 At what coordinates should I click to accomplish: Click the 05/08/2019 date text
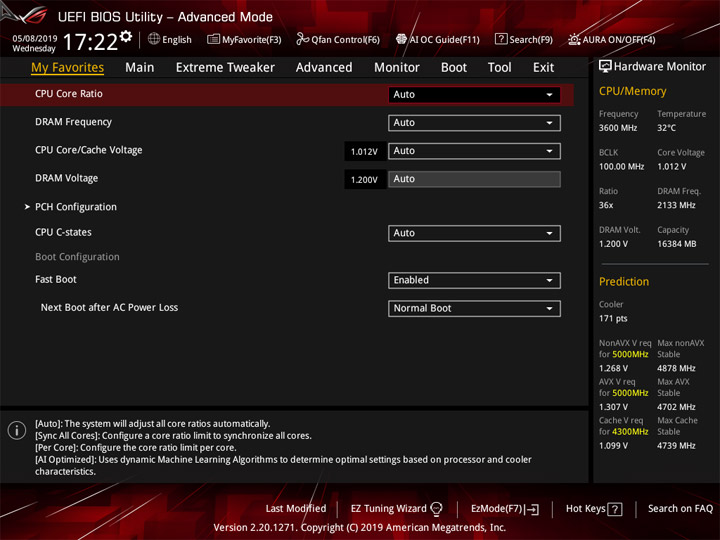click(35, 39)
